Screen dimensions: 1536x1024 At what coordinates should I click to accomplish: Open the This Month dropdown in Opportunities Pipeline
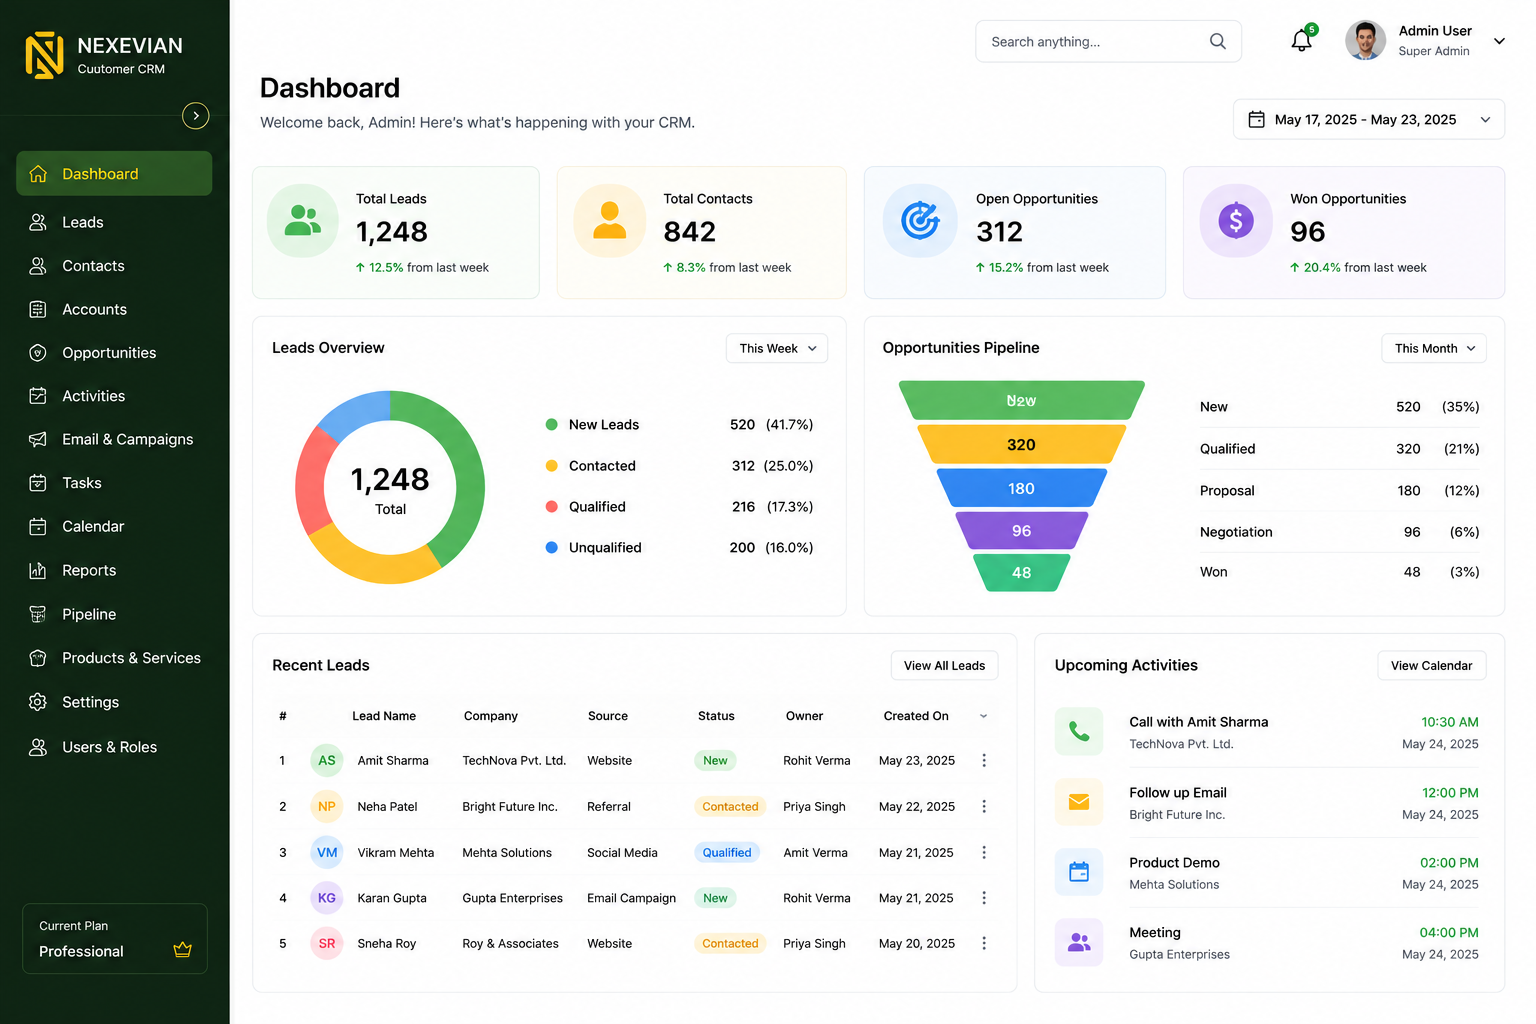[1434, 348]
